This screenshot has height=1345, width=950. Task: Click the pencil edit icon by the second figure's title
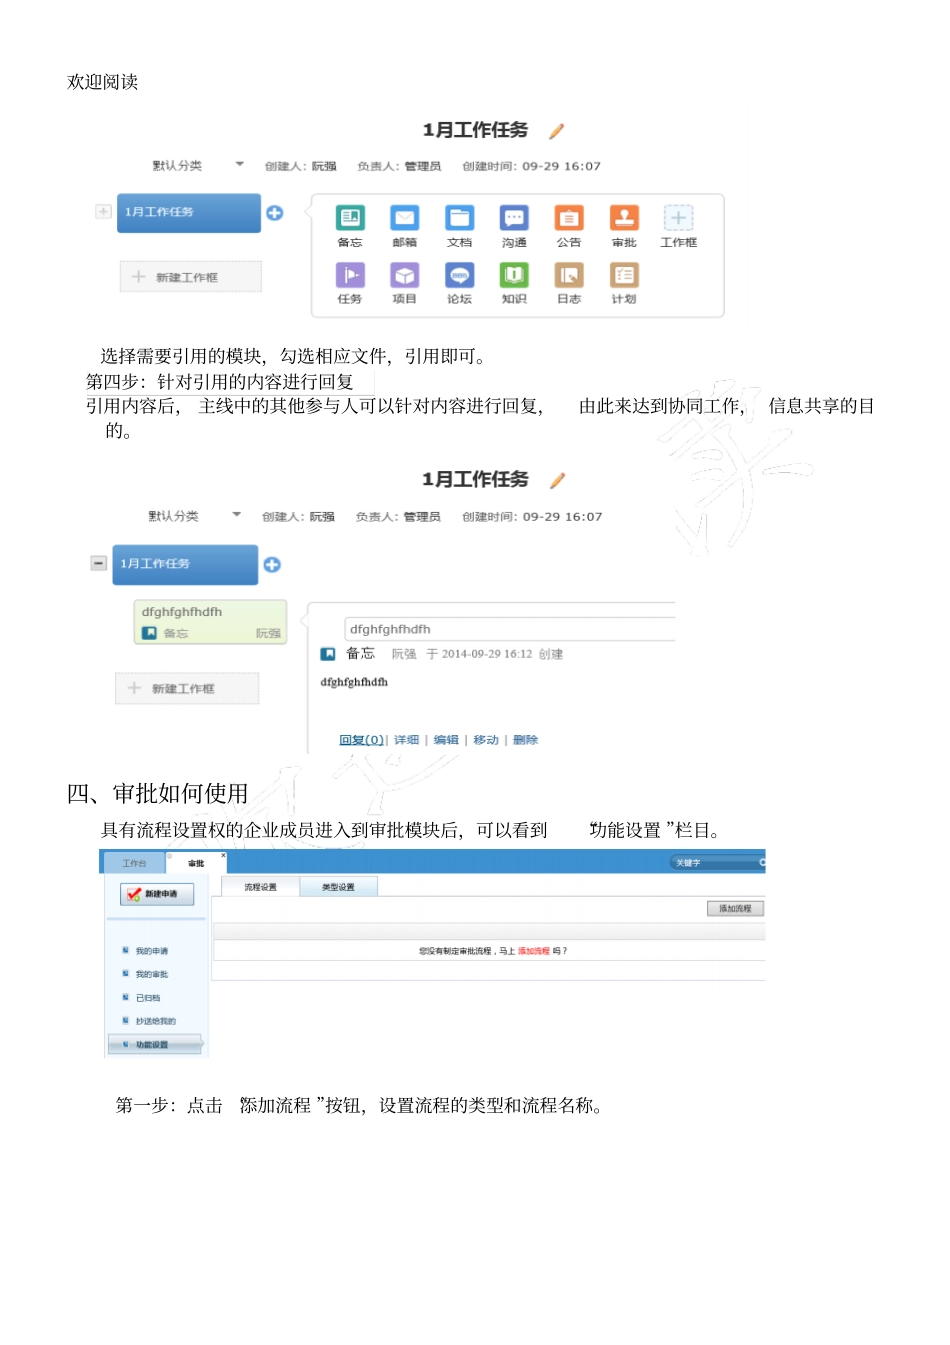click(557, 480)
